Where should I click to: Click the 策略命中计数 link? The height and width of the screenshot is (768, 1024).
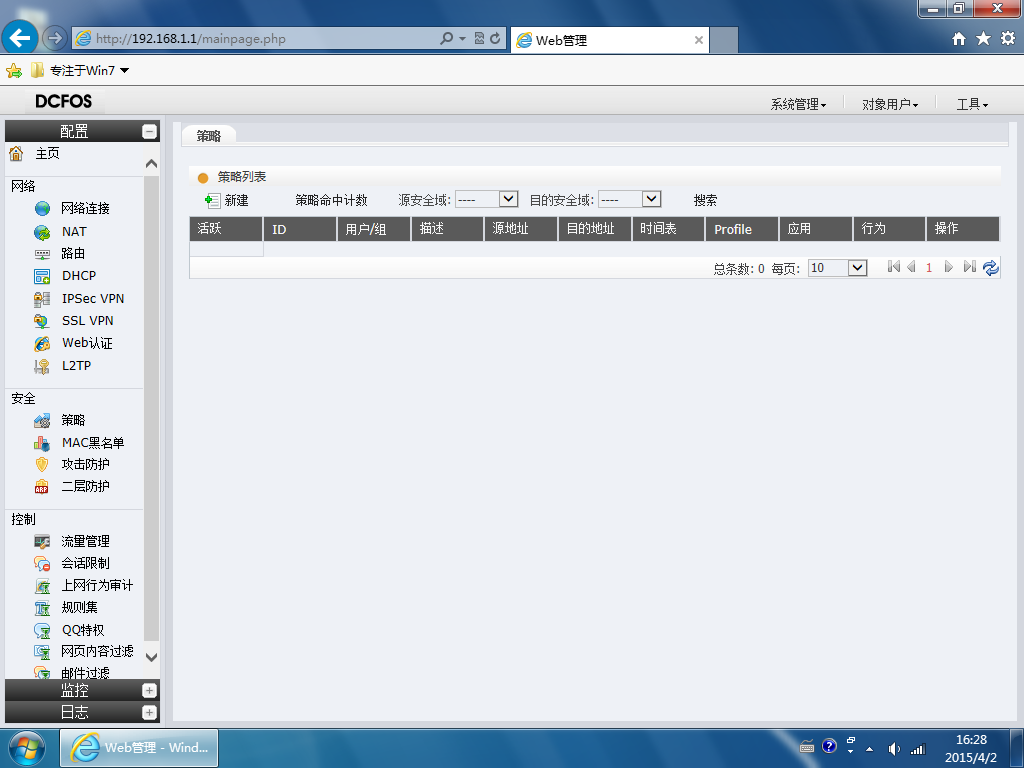click(331, 200)
